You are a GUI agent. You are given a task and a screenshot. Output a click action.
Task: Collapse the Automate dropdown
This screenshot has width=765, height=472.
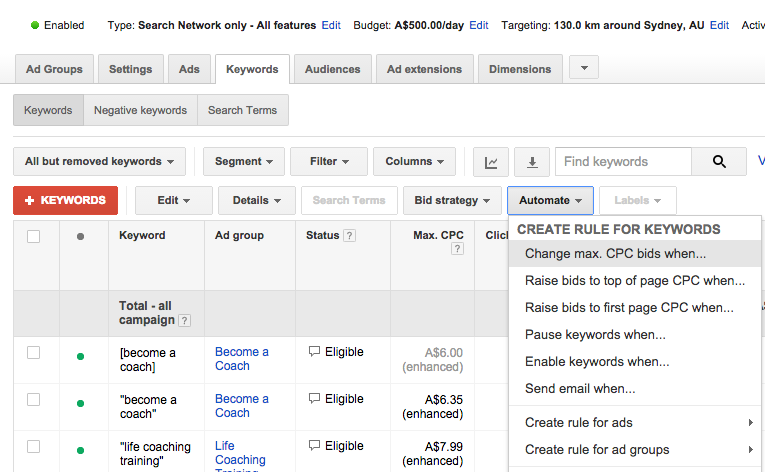point(550,200)
